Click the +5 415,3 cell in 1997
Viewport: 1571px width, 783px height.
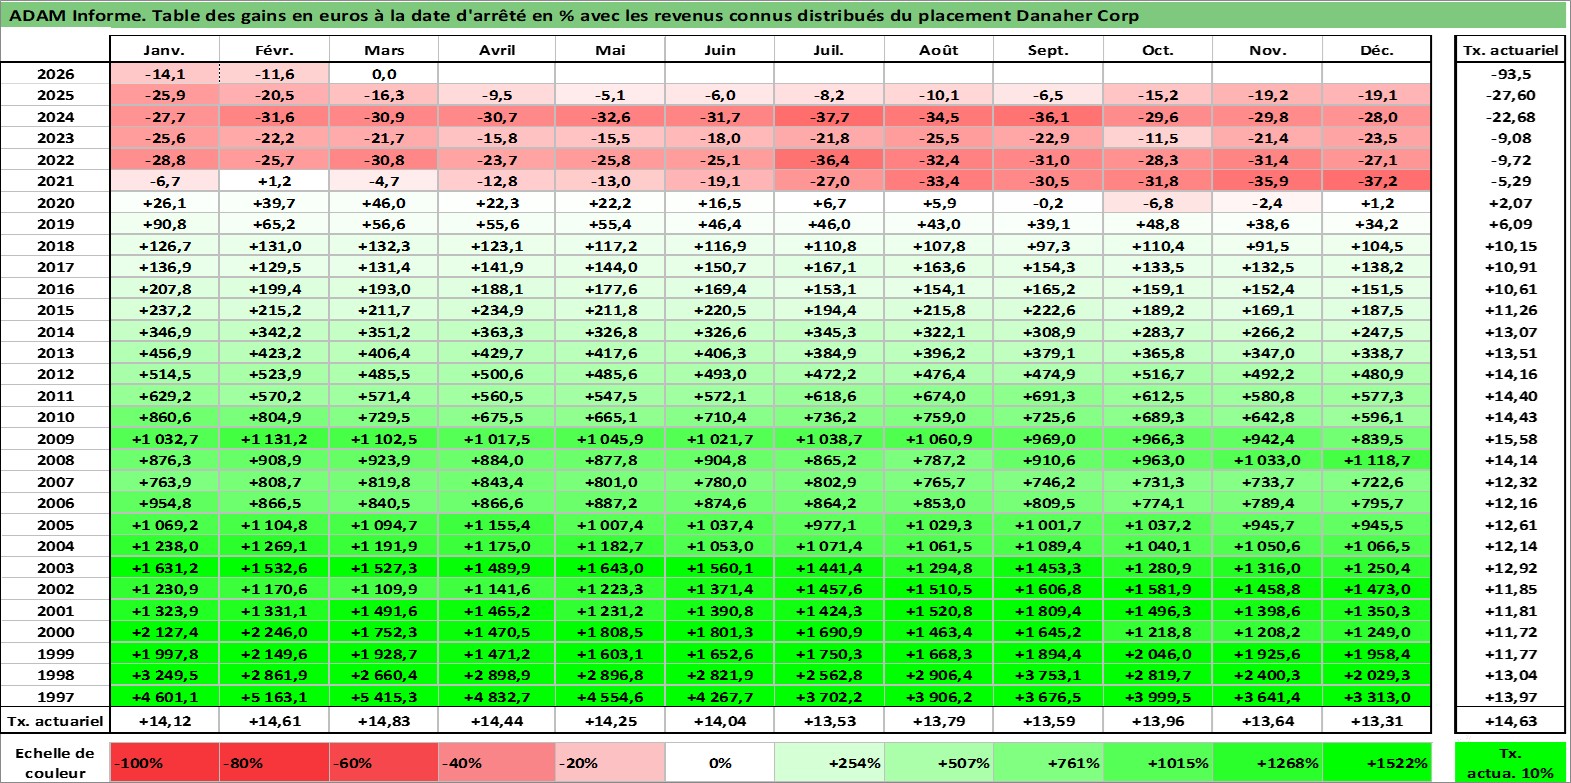coord(384,697)
